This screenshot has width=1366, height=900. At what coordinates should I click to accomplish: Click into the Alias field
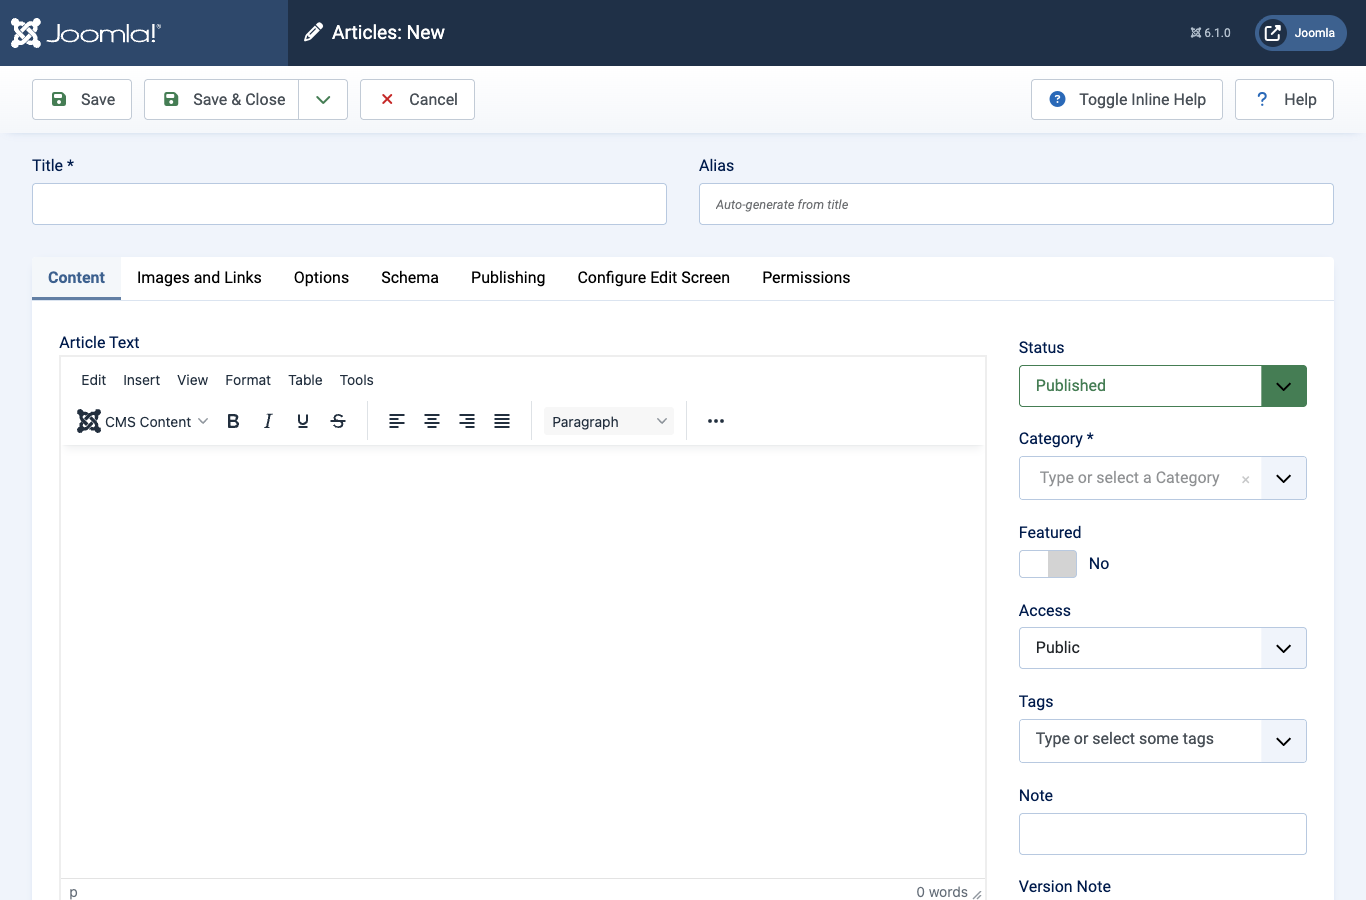point(1016,204)
